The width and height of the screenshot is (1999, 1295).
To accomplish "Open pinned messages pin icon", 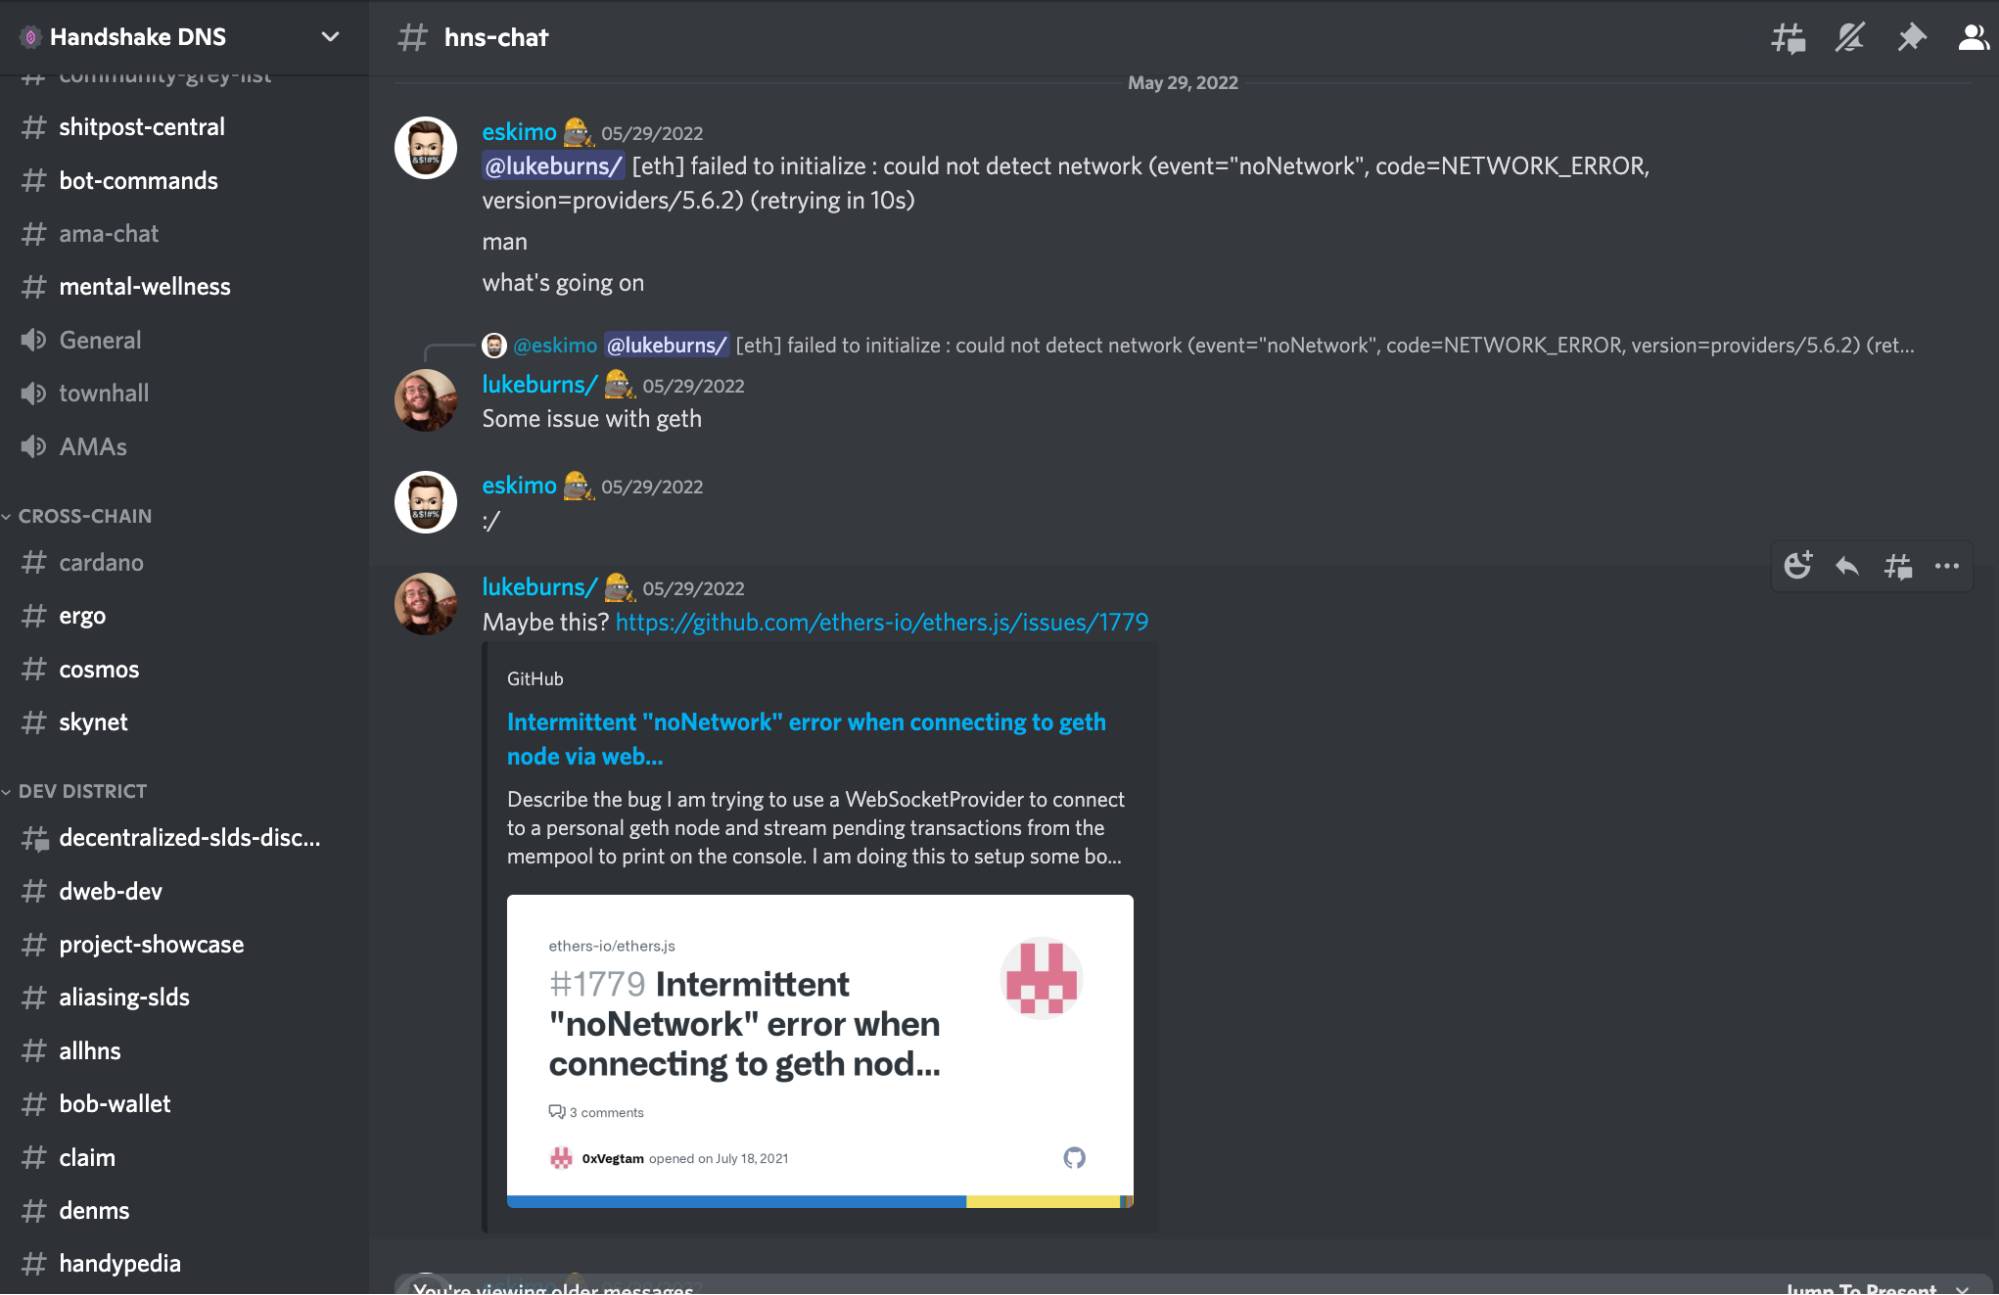I will (x=1911, y=38).
